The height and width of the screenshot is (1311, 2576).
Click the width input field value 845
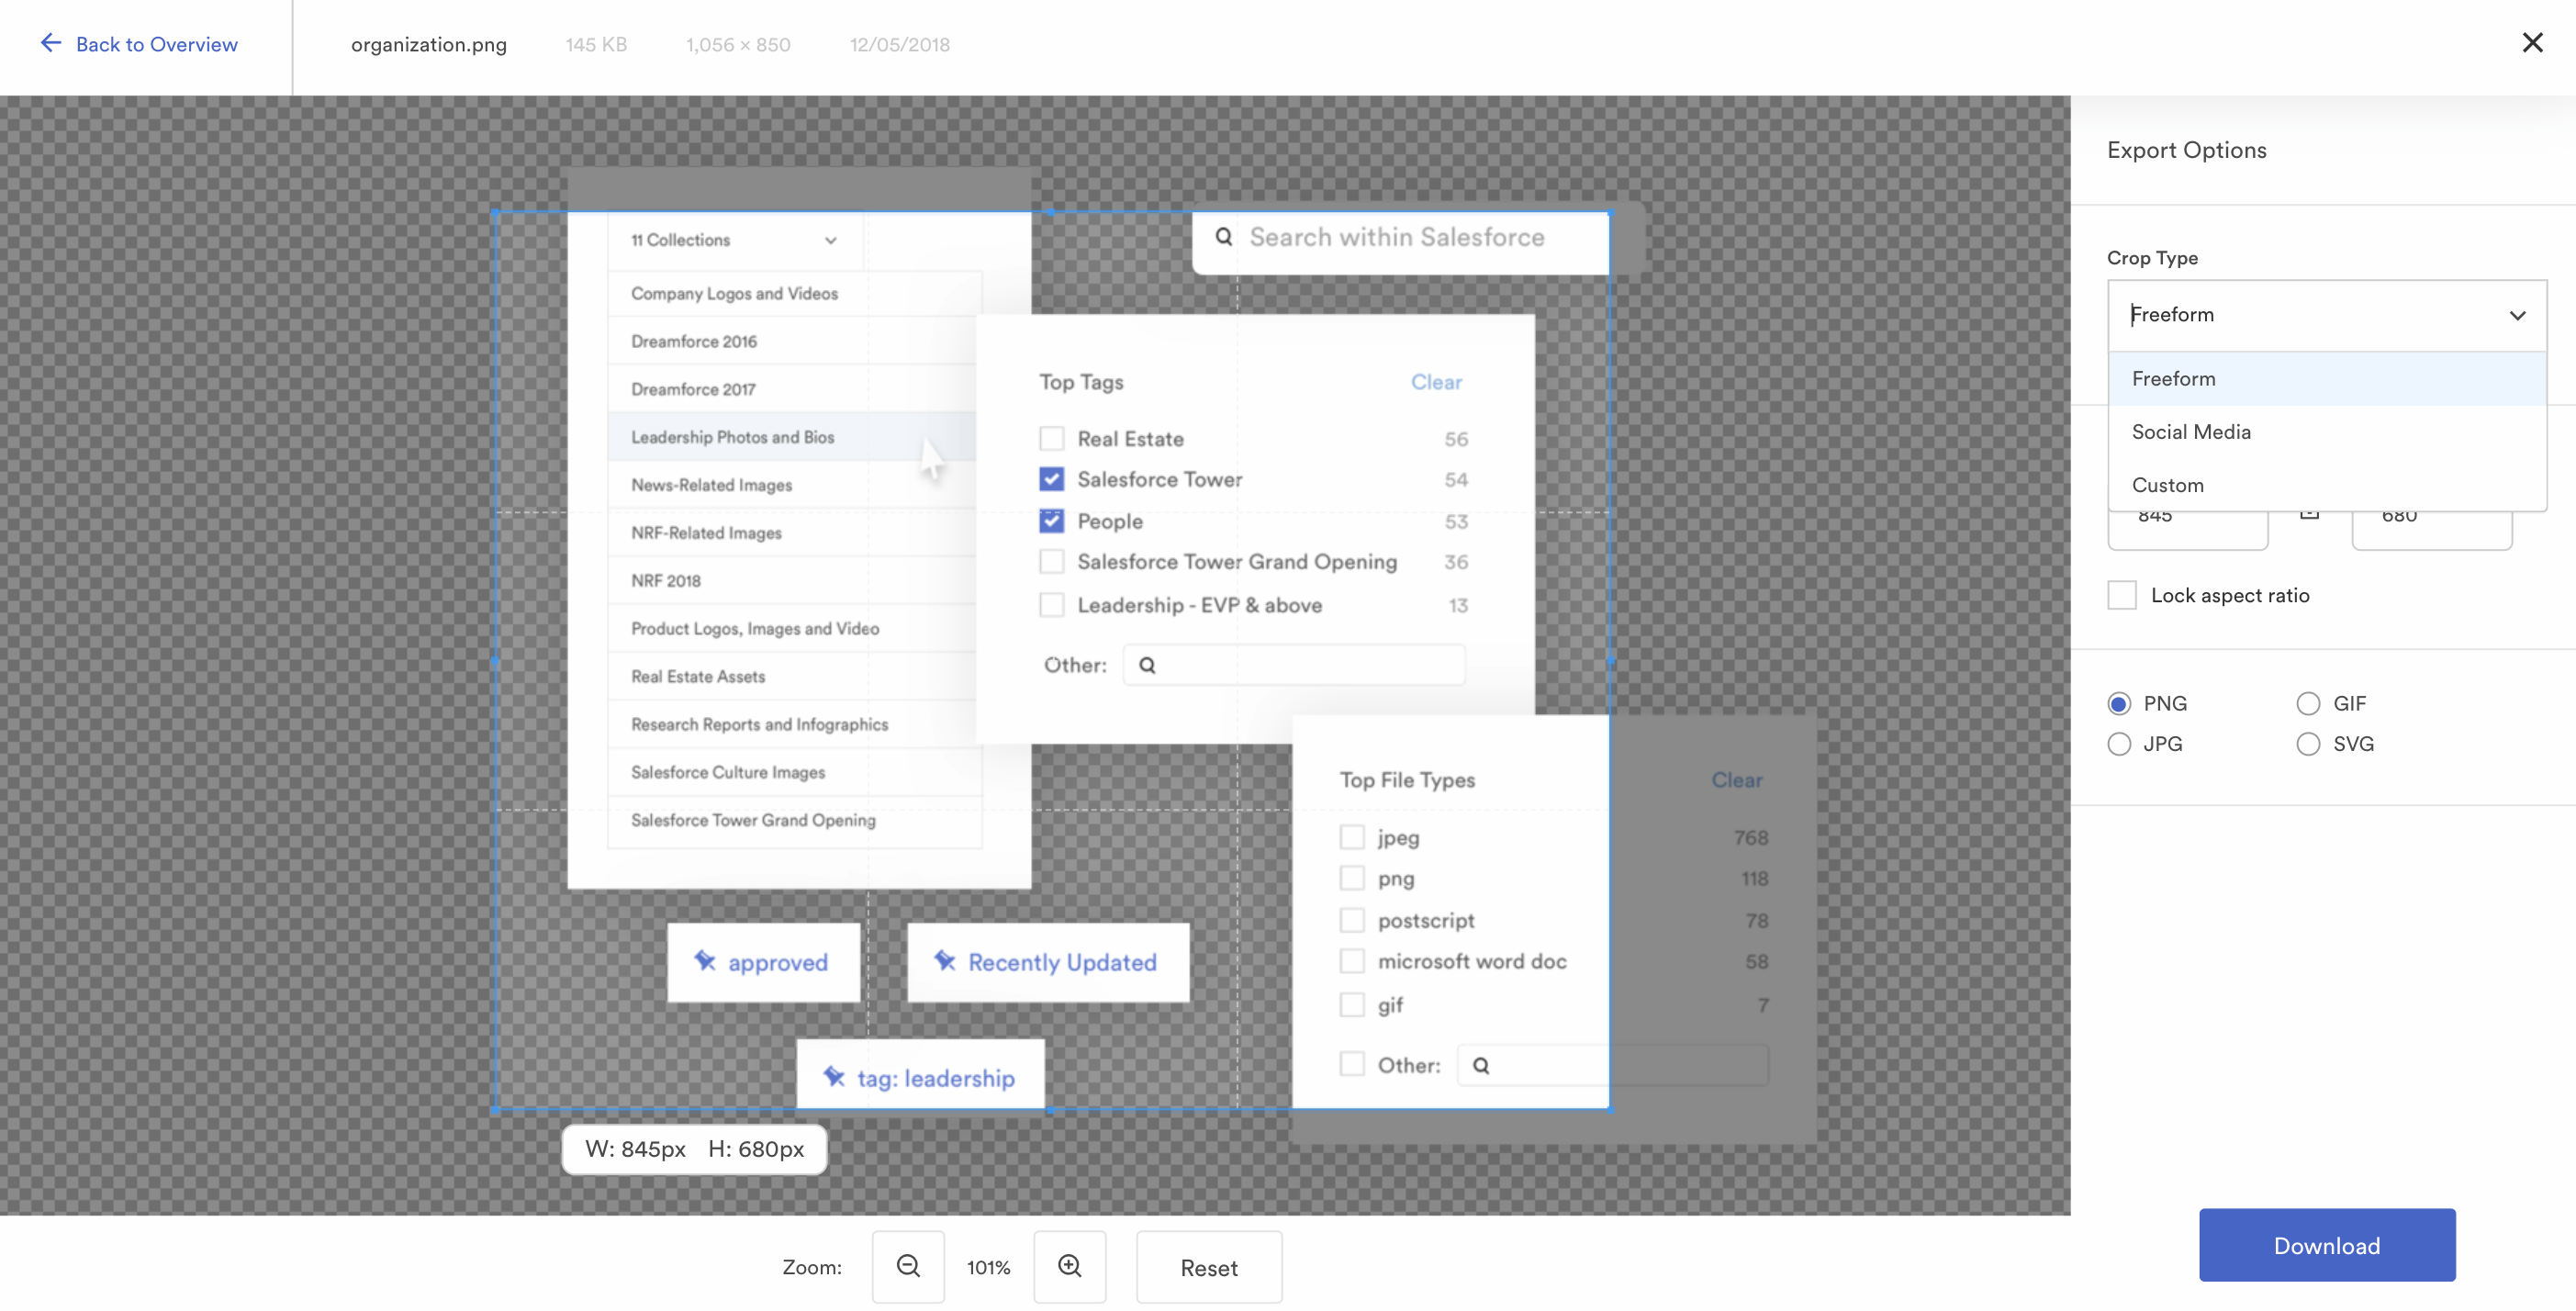click(2187, 515)
